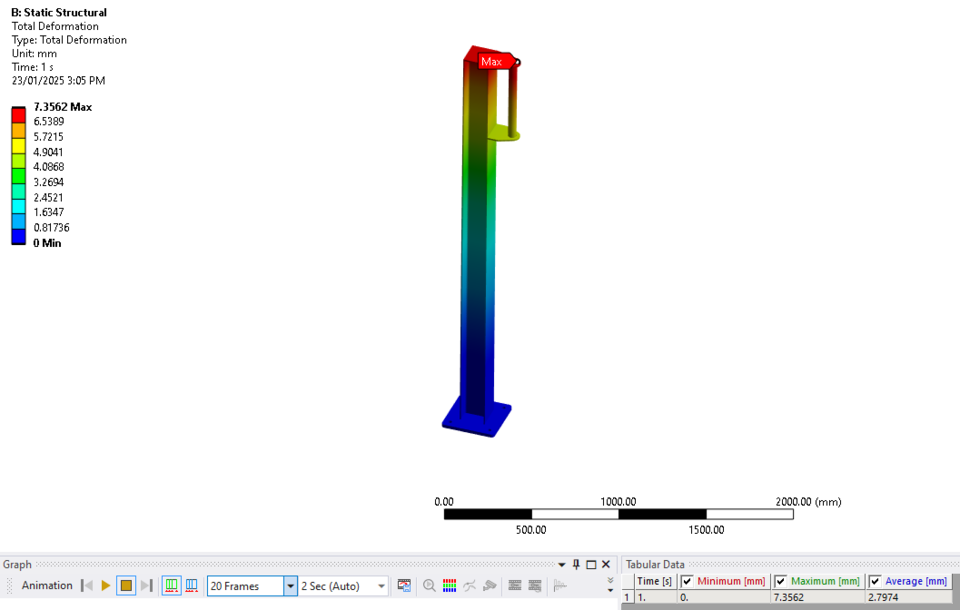Uncheck the Minimum [mm] column checkbox
Viewport: 960px width, 610px height.
pos(685,581)
